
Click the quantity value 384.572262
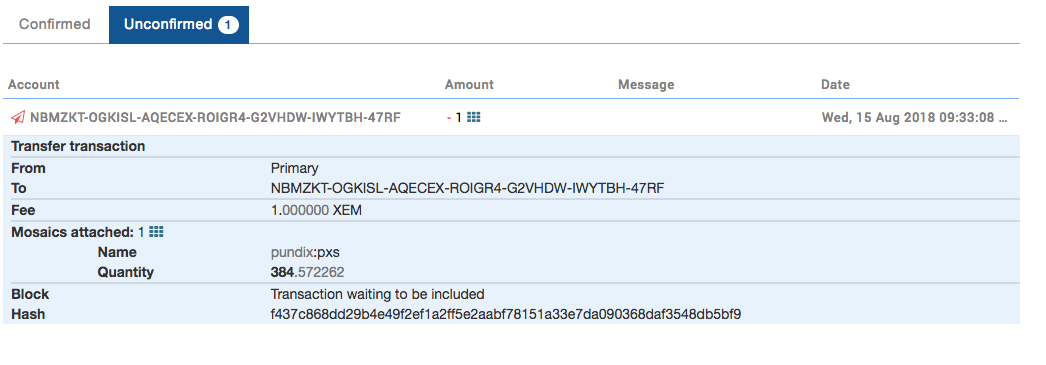308,272
